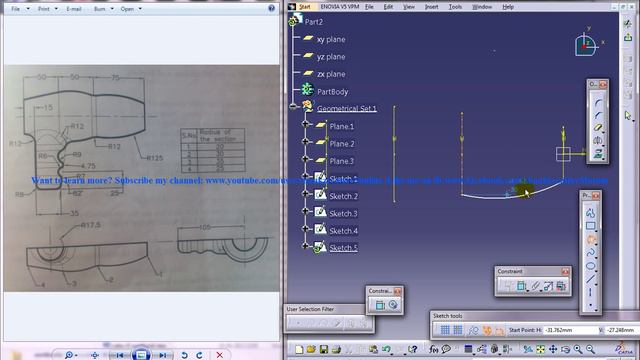This screenshot has height=360, width=640.
Task: Select the Ellipse tool
Action: [590, 266]
